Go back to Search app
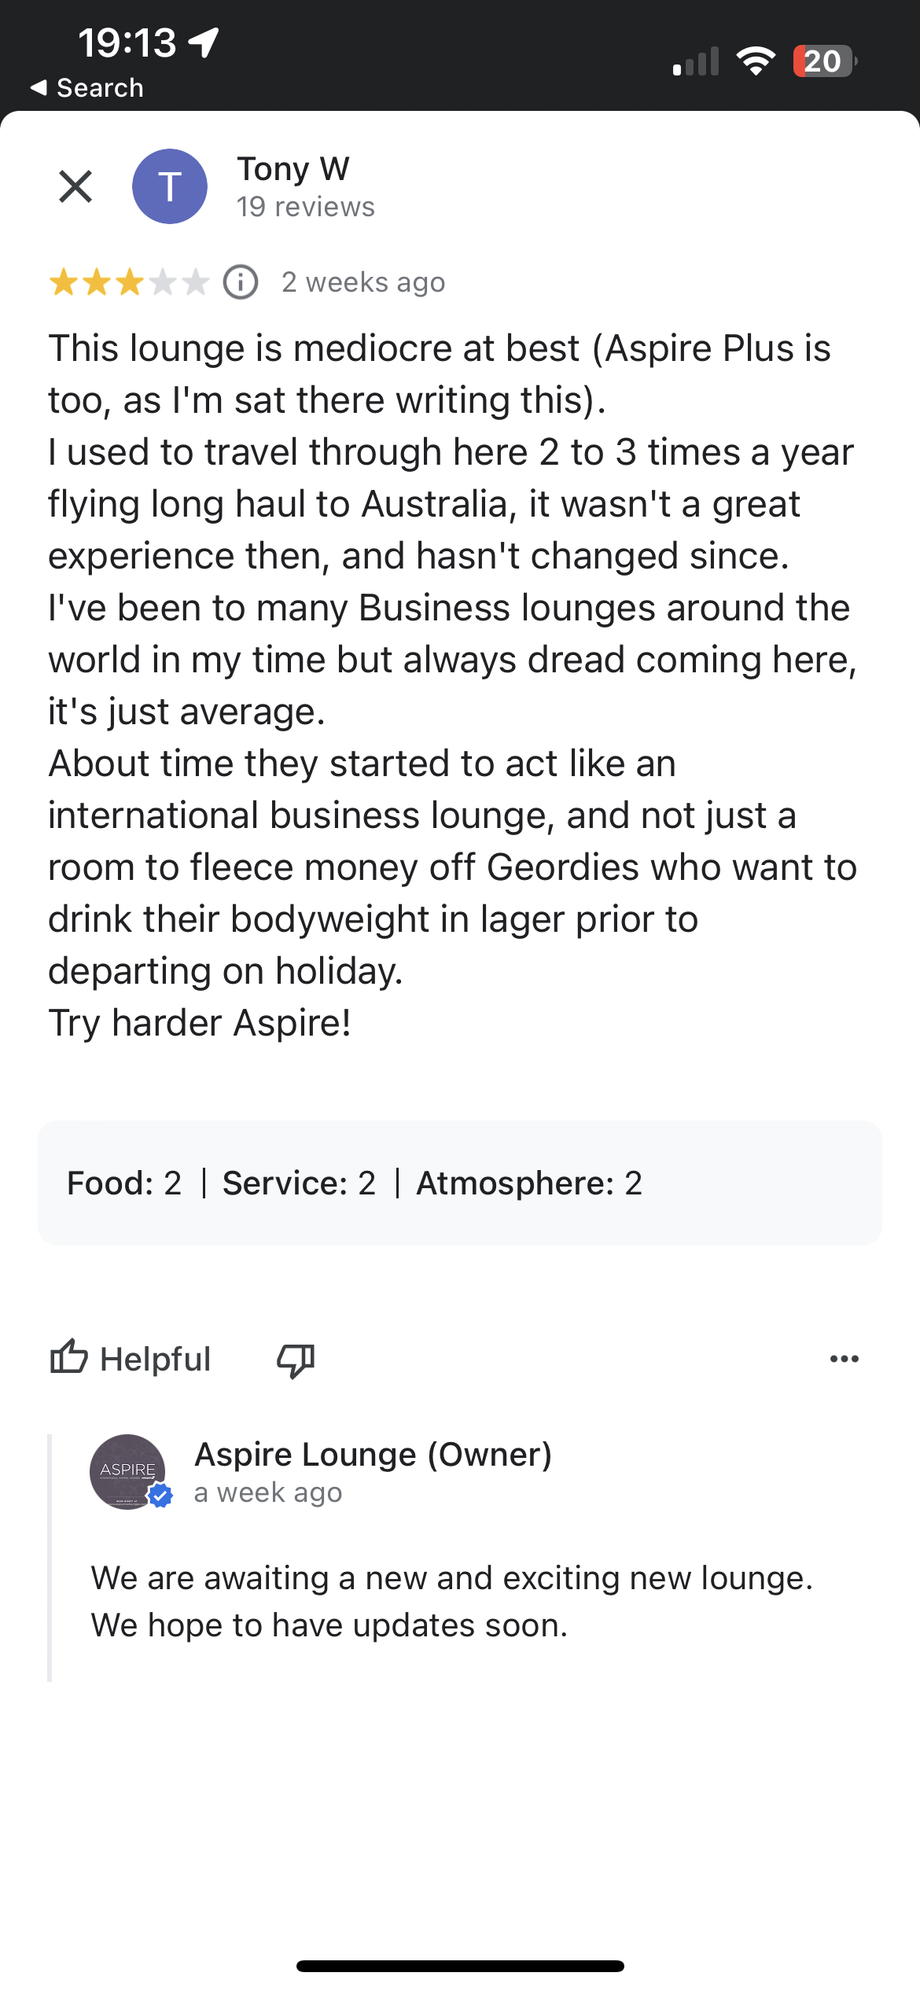920x1991 pixels. coord(87,88)
